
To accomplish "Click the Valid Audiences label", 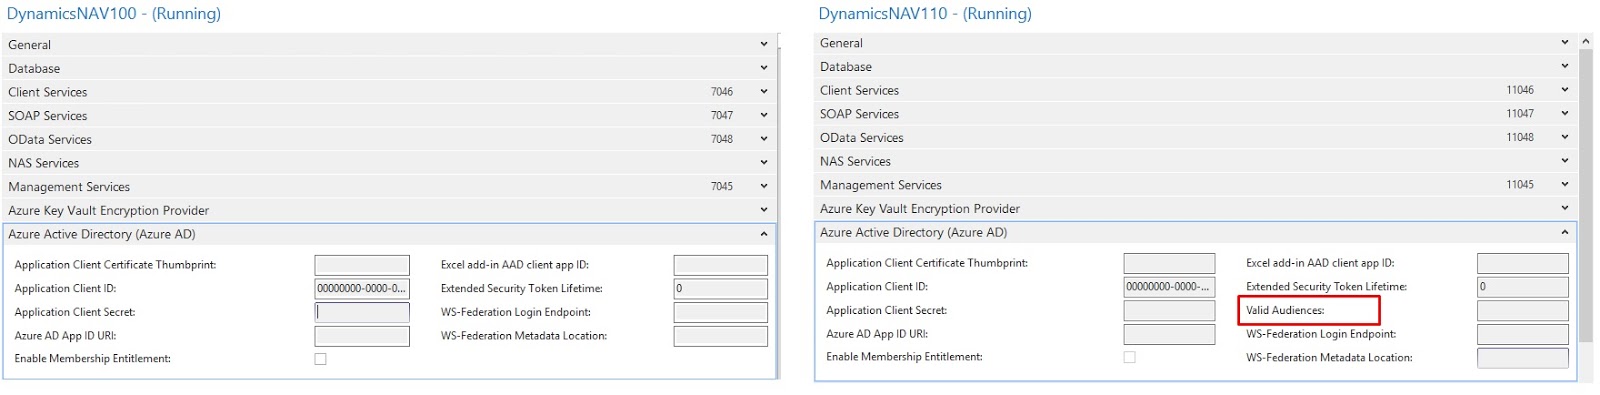I will 1285,310.
